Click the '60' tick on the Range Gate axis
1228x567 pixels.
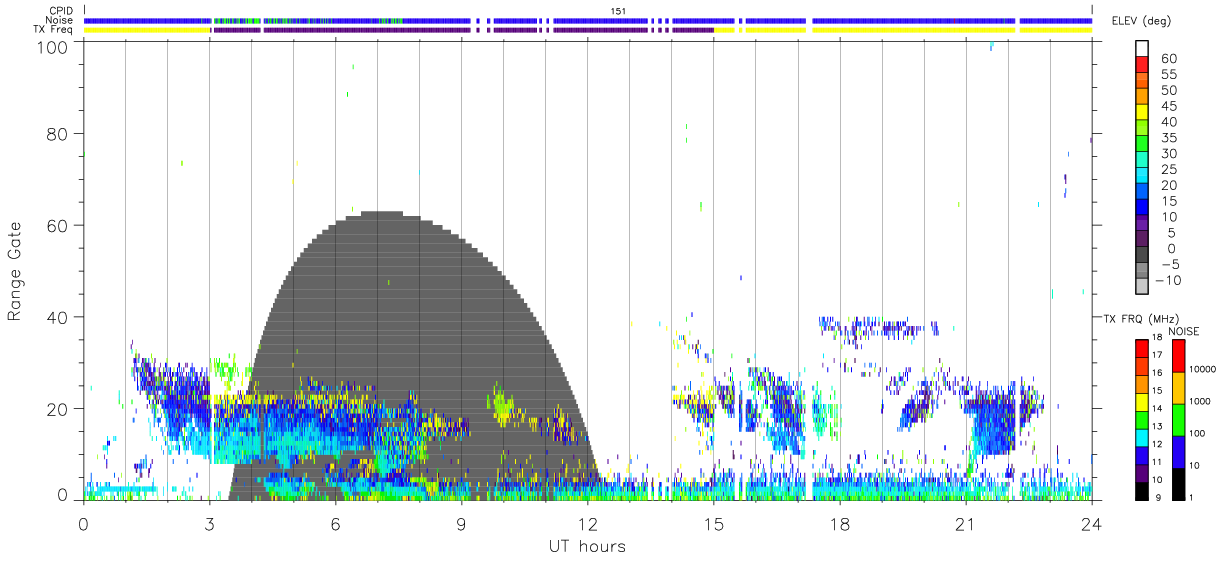click(x=57, y=225)
